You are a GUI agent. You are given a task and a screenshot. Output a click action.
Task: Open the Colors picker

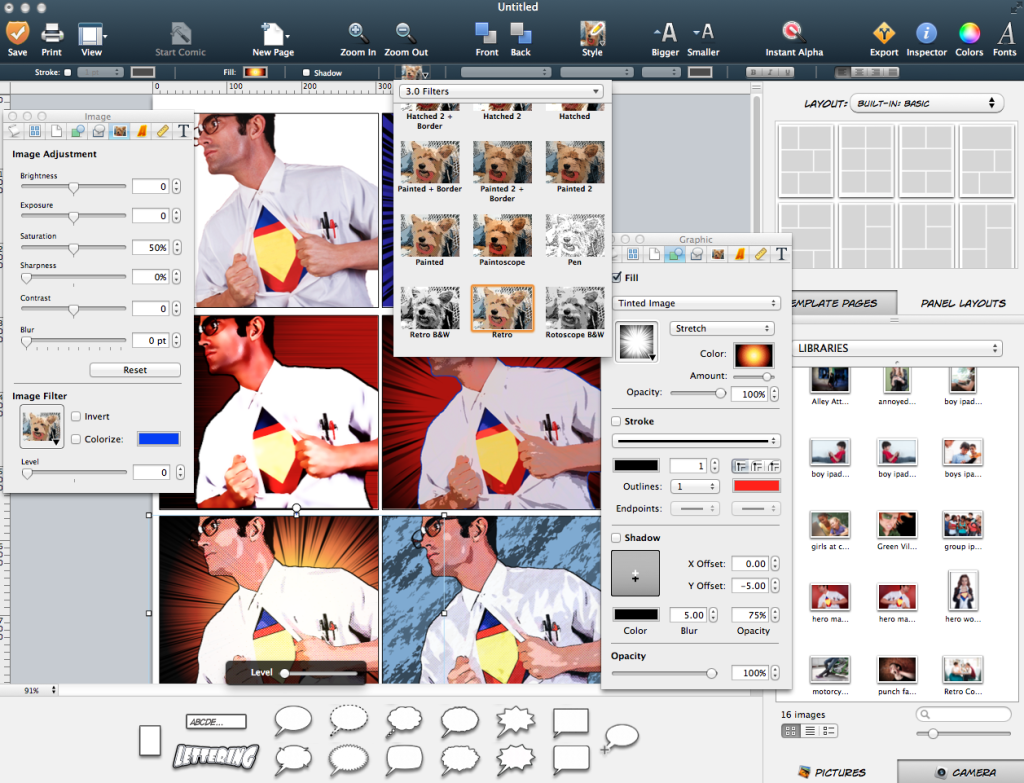pos(969,33)
